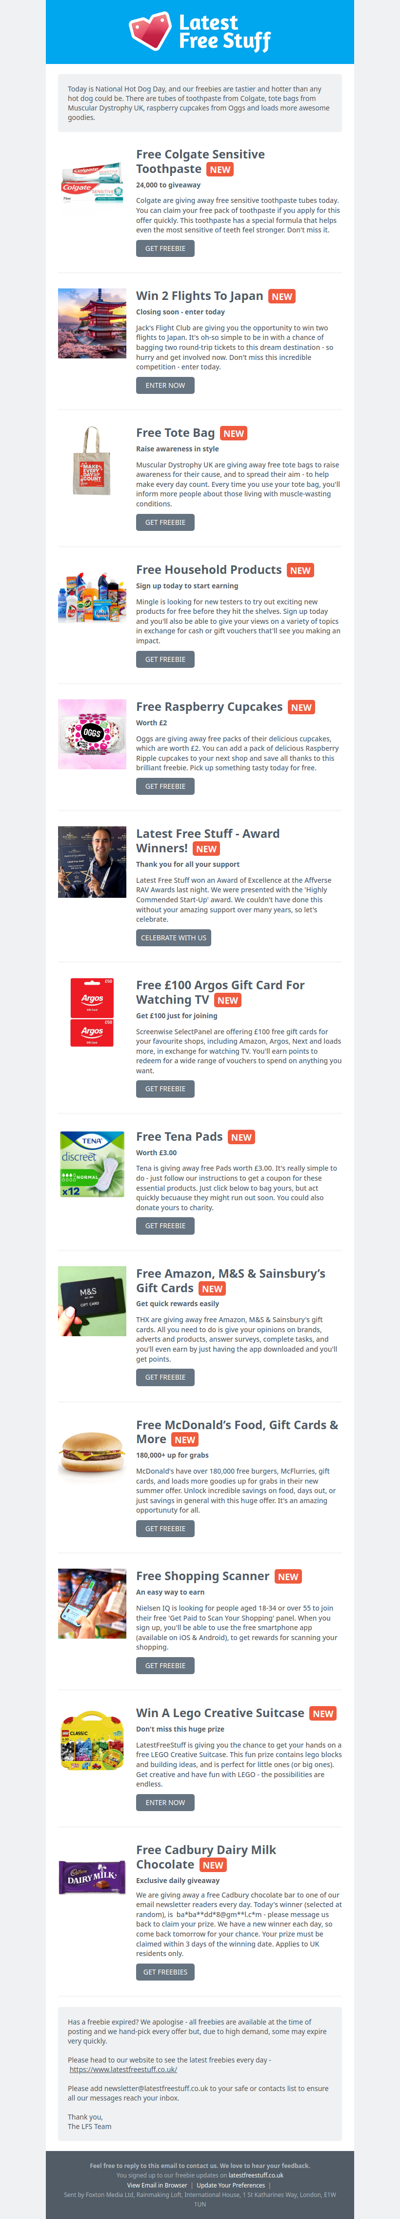Open the Free Household Products heading link
This screenshot has height=2219, width=400.
pos(209,570)
